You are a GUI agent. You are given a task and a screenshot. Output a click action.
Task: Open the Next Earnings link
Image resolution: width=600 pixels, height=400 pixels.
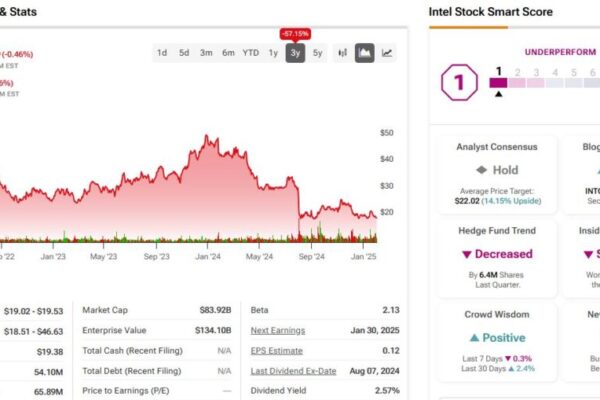pos(278,330)
